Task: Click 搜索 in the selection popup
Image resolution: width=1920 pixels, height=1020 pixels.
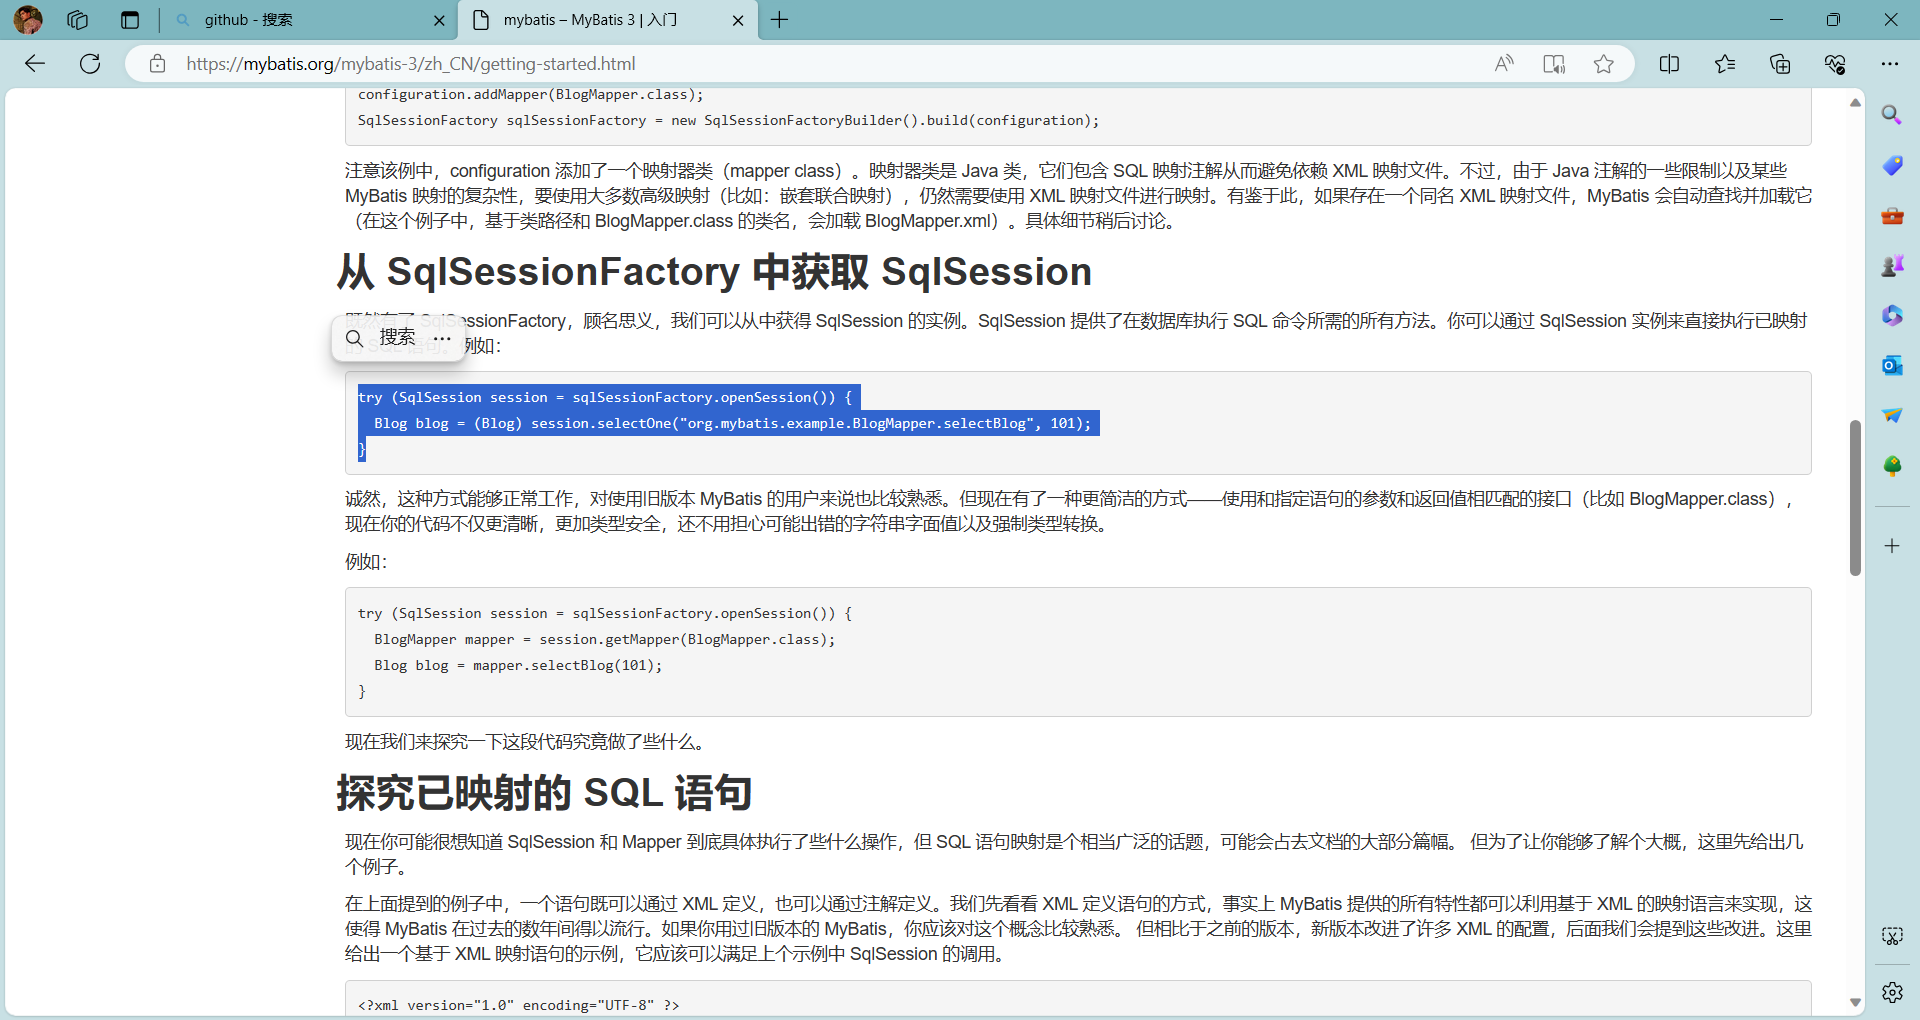Action: 381,338
